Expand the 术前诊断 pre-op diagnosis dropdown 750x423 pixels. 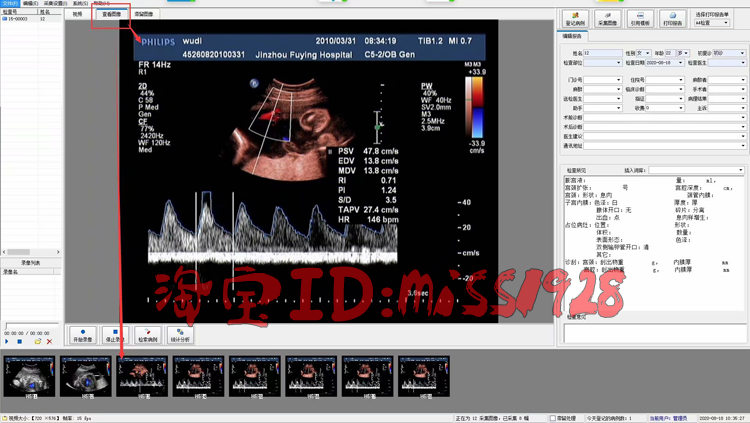pos(743,117)
